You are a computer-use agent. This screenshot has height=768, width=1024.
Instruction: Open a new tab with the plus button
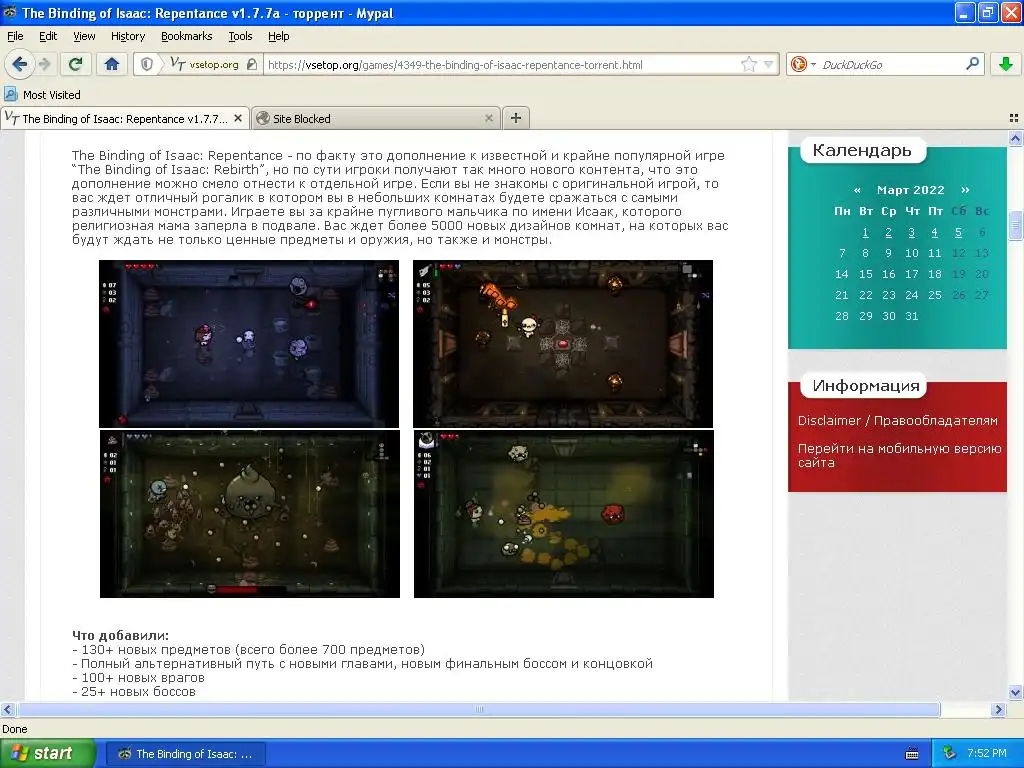pos(516,118)
